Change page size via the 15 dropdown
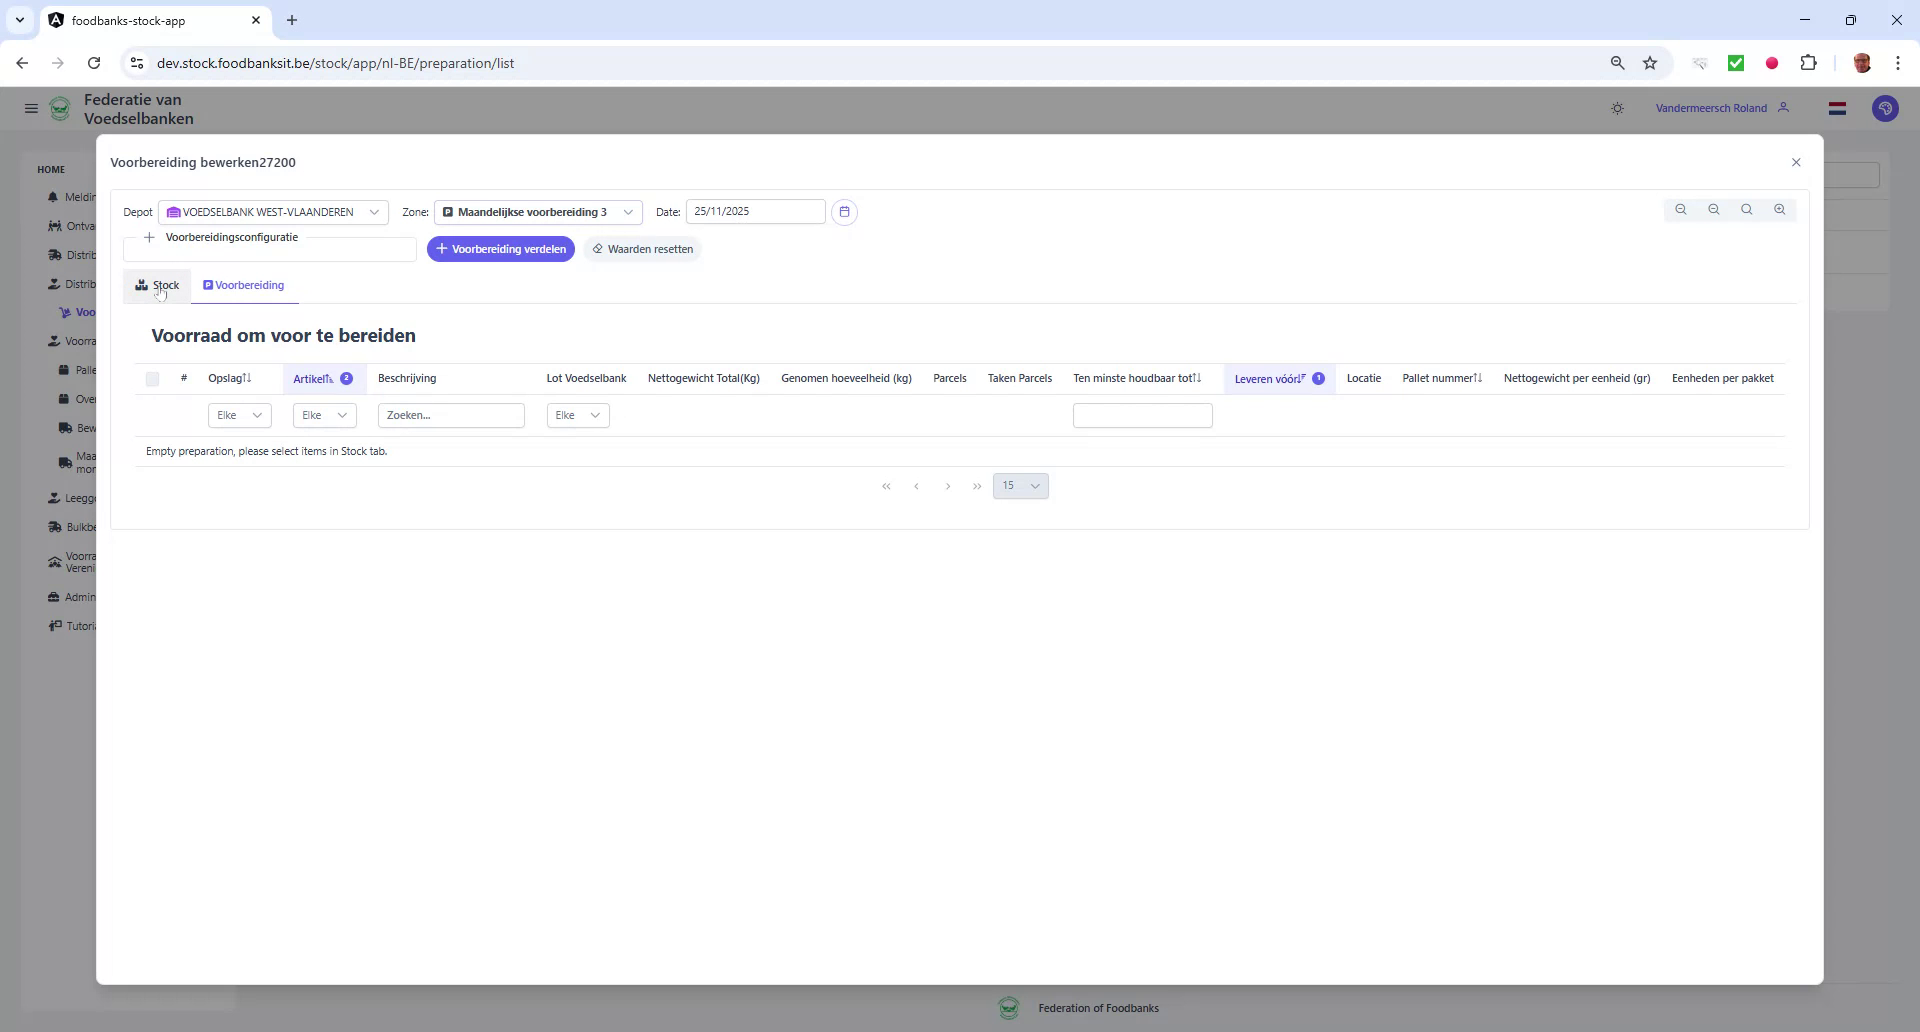Image resolution: width=1920 pixels, height=1032 pixels. (1020, 486)
